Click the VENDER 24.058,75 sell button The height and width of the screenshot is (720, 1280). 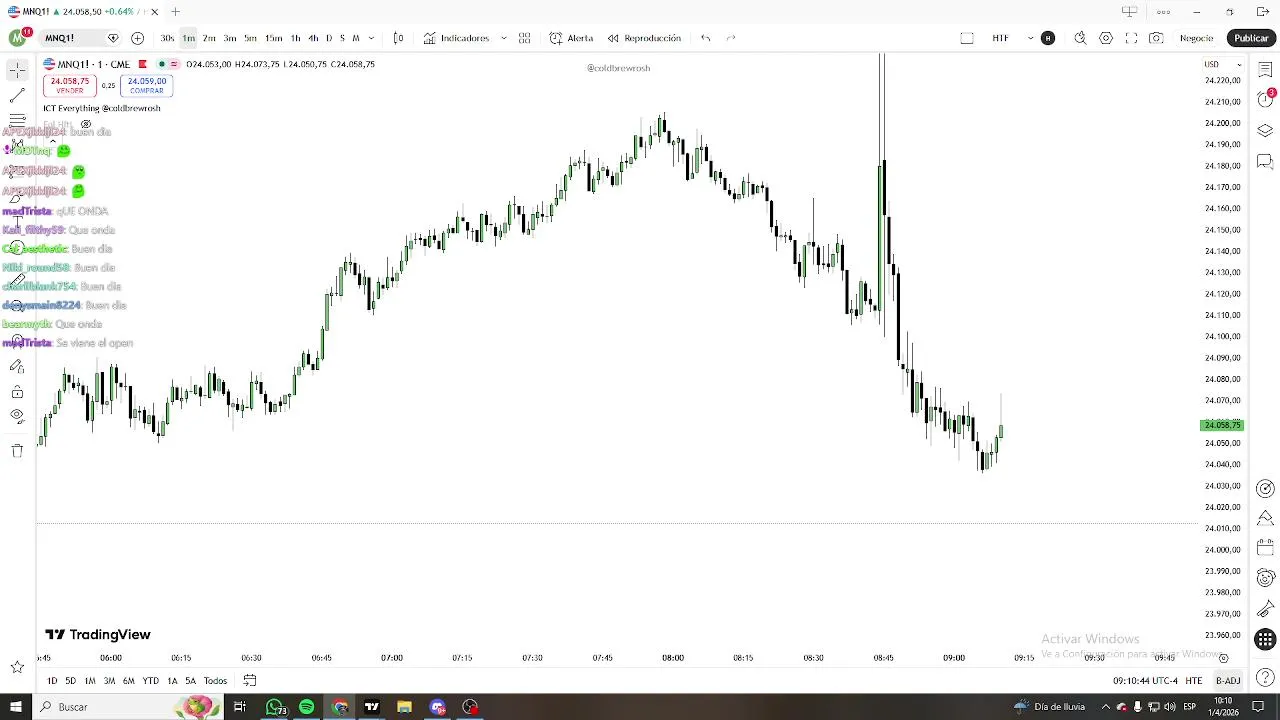click(x=69, y=86)
